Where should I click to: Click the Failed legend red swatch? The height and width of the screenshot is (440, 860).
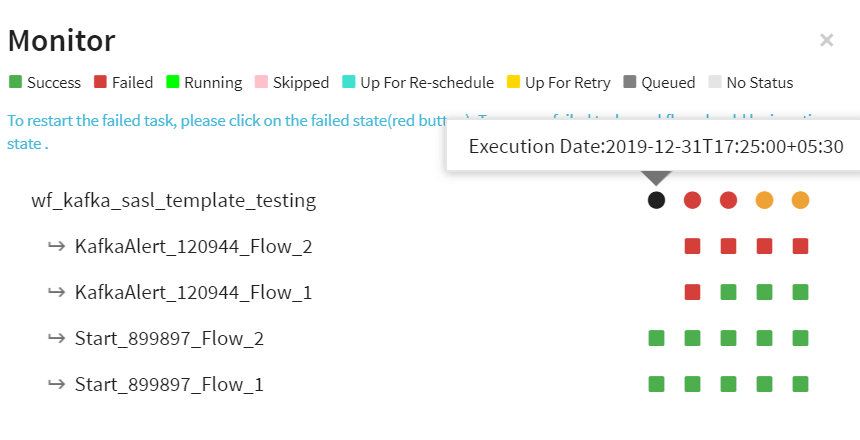coord(100,82)
